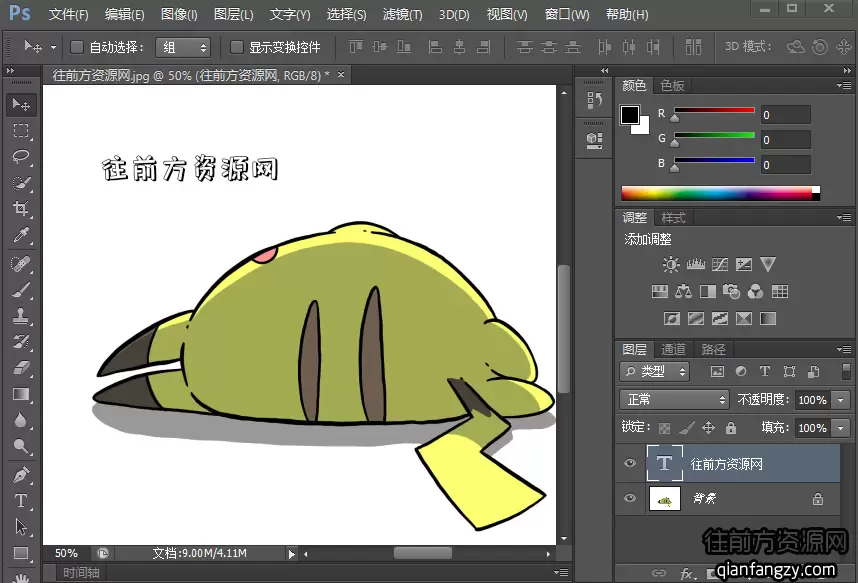Select the Pen tool
The image size is (858, 583).
tap(21, 475)
